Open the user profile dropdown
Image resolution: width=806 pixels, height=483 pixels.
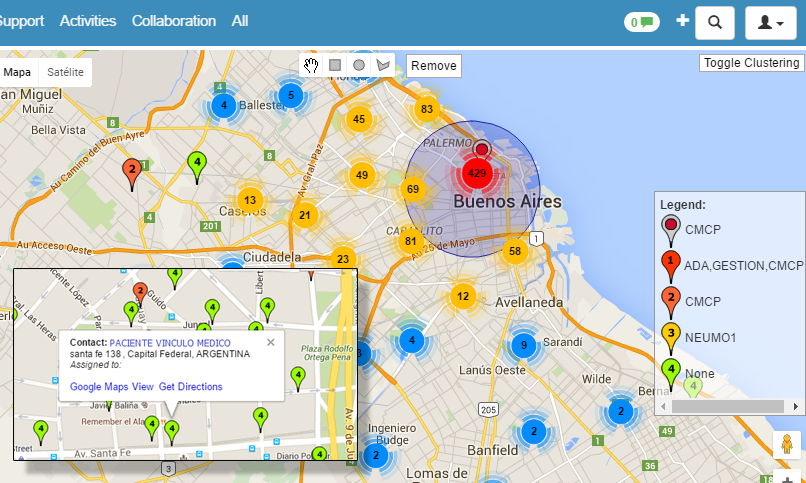pyautogui.click(x=771, y=22)
